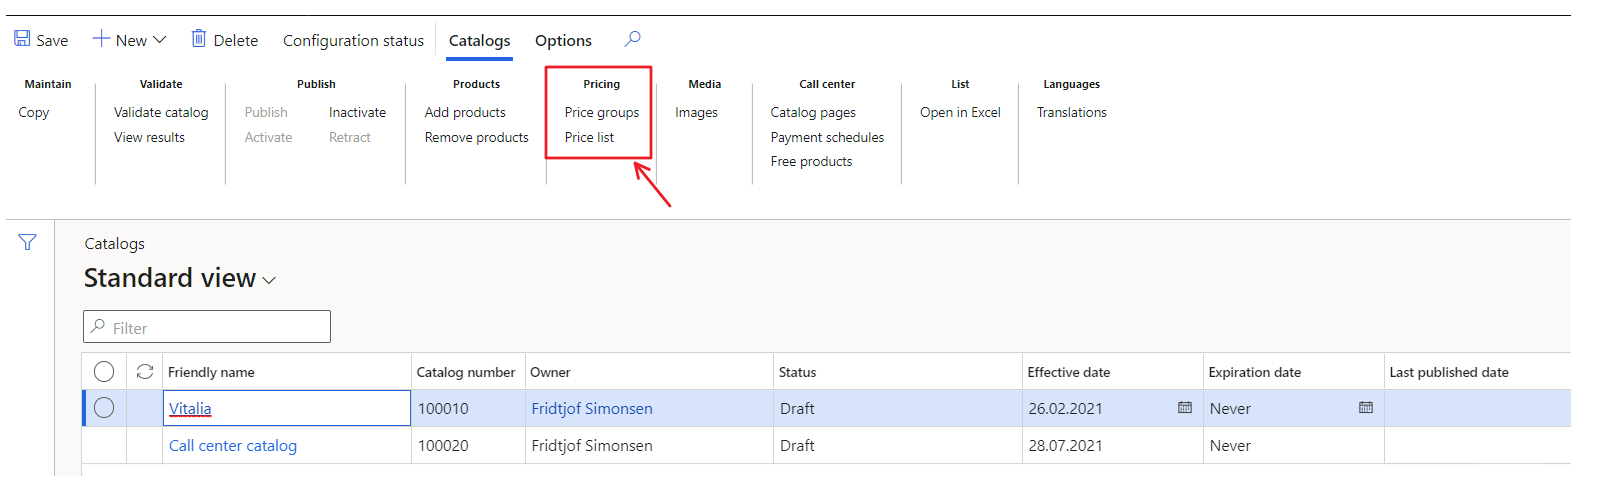Open the filter pane funnel icon
The image size is (1601, 481).
click(27, 242)
